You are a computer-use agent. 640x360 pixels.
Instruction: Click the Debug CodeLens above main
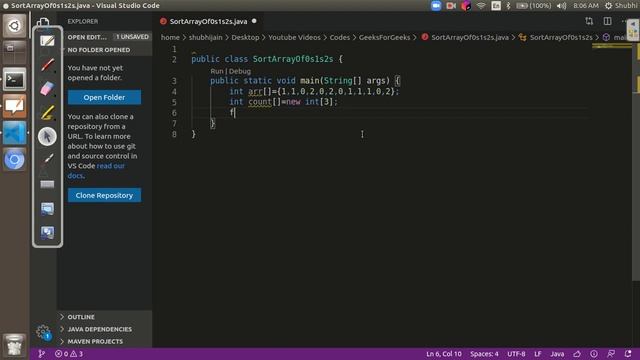coord(240,71)
